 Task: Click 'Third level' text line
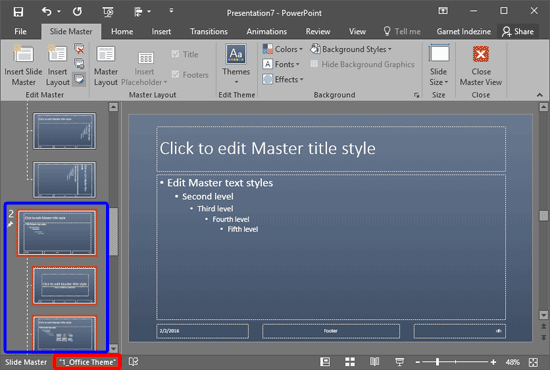(x=215, y=209)
